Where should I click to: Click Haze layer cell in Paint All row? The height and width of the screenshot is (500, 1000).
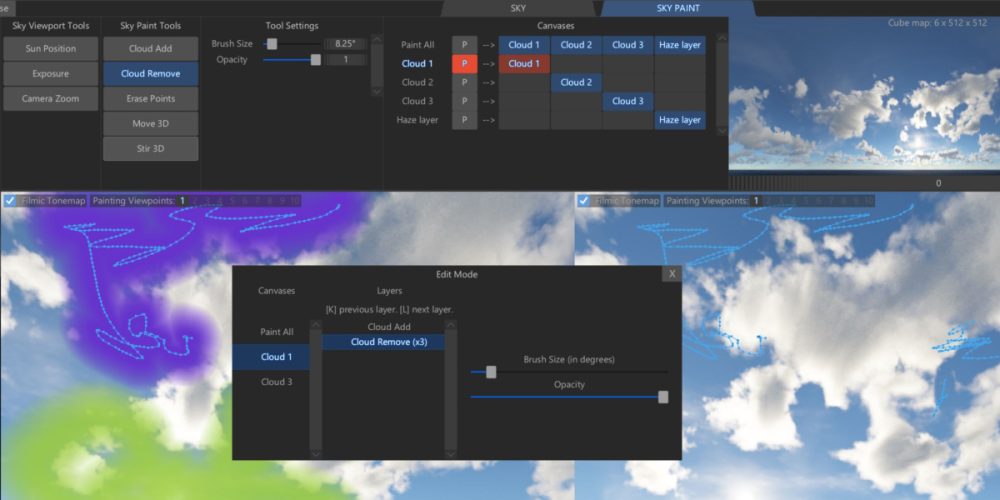679,45
